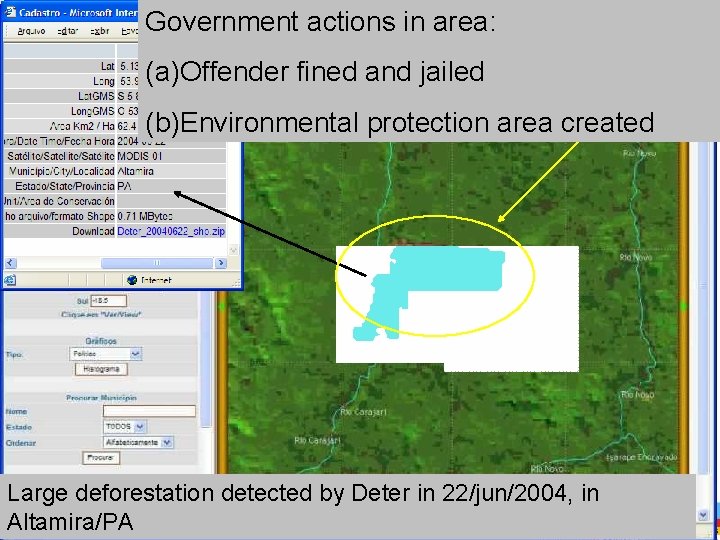Viewport: 720px width, 540px height.
Task: Click the main page scrollbar down arrow
Action: click(703, 515)
